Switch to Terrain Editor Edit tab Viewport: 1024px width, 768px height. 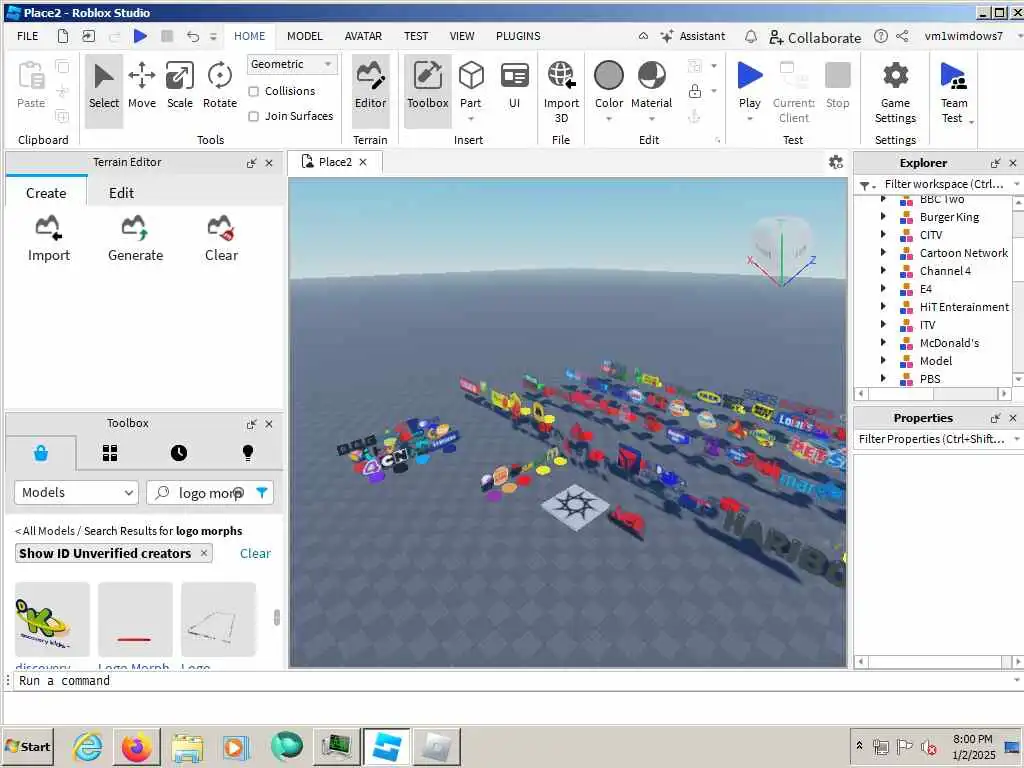(x=121, y=193)
